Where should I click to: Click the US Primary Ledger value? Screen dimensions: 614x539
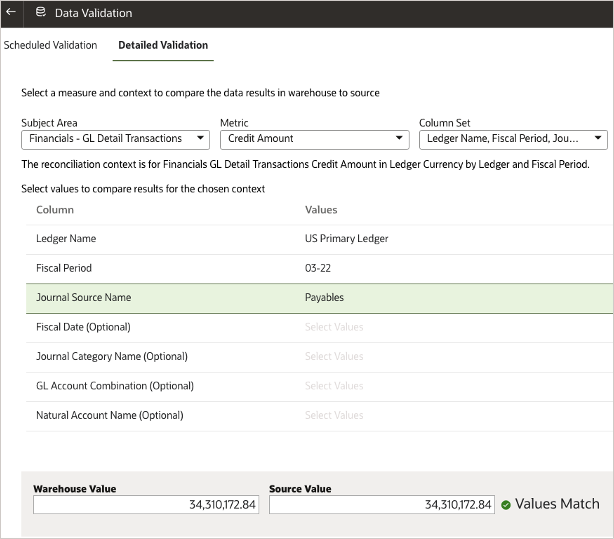pyautogui.click(x=346, y=239)
